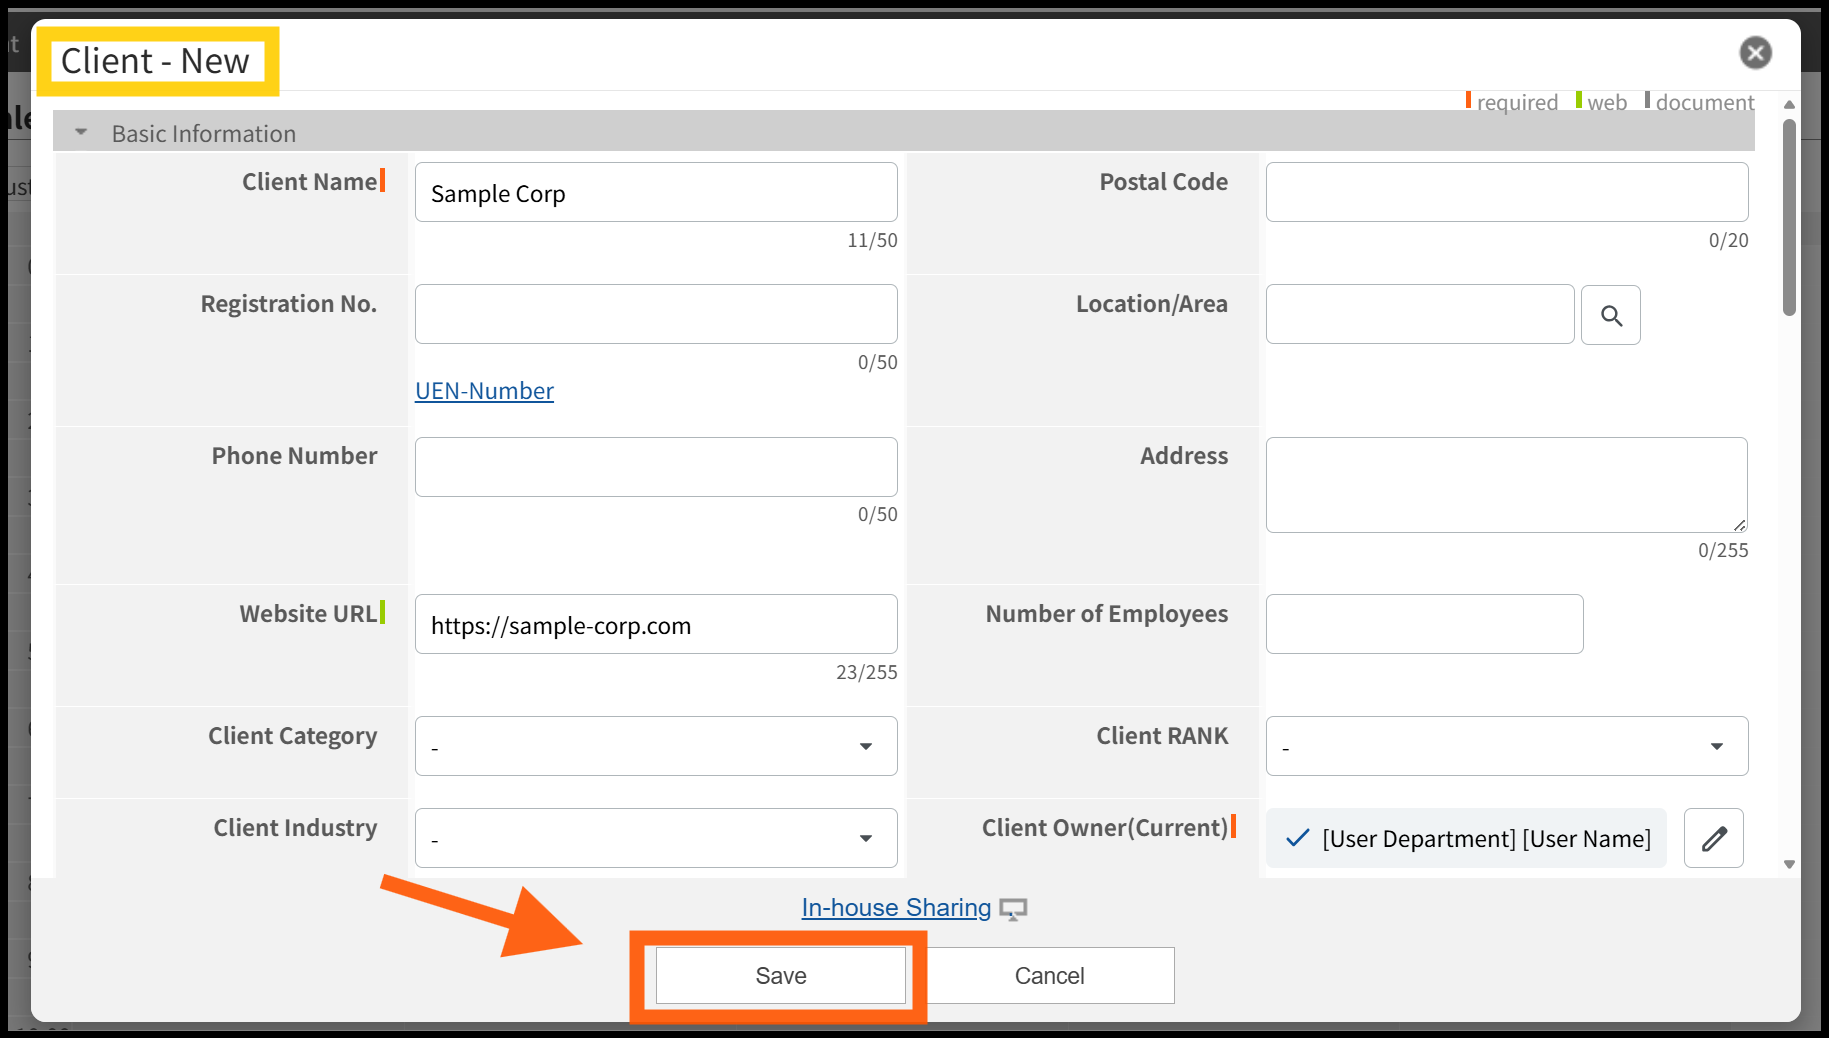1829x1038 pixels.
Task: Click the Save button
Action: (780, 976)
